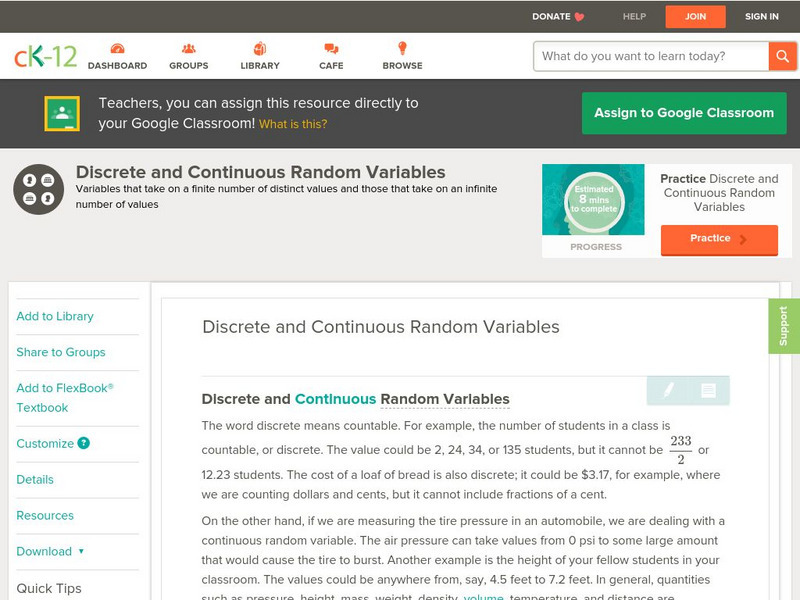The width and height of the screenshot is (800, 600).
Task: Click the pencil highlight tool icon
Action: click(x=668, y=390)
